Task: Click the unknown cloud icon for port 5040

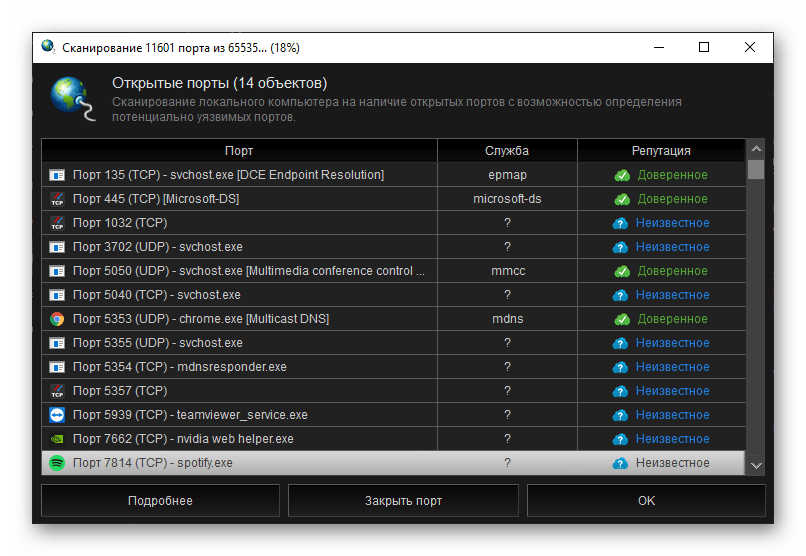Action: pos(620,295)
